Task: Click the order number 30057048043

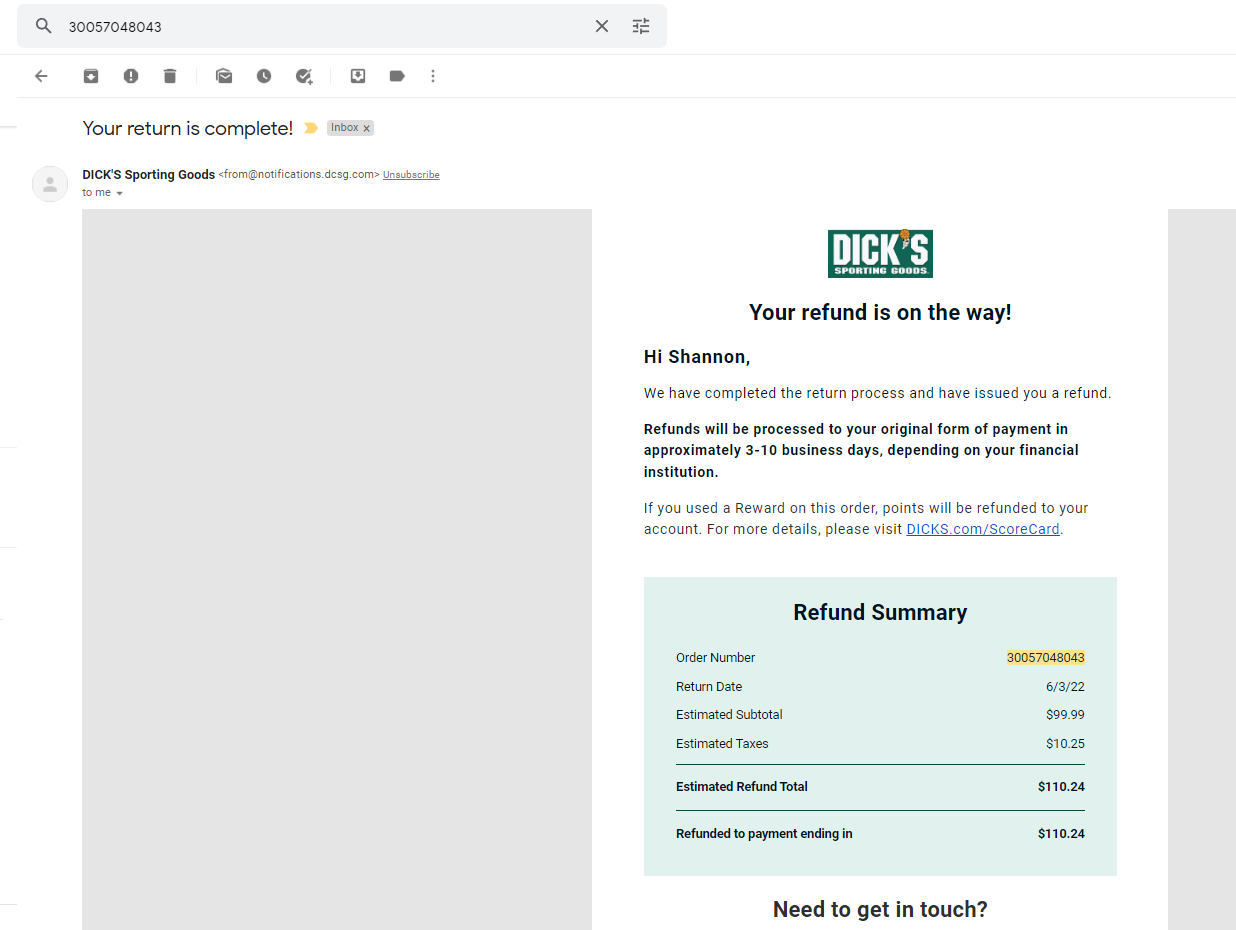Action: 1045,658
